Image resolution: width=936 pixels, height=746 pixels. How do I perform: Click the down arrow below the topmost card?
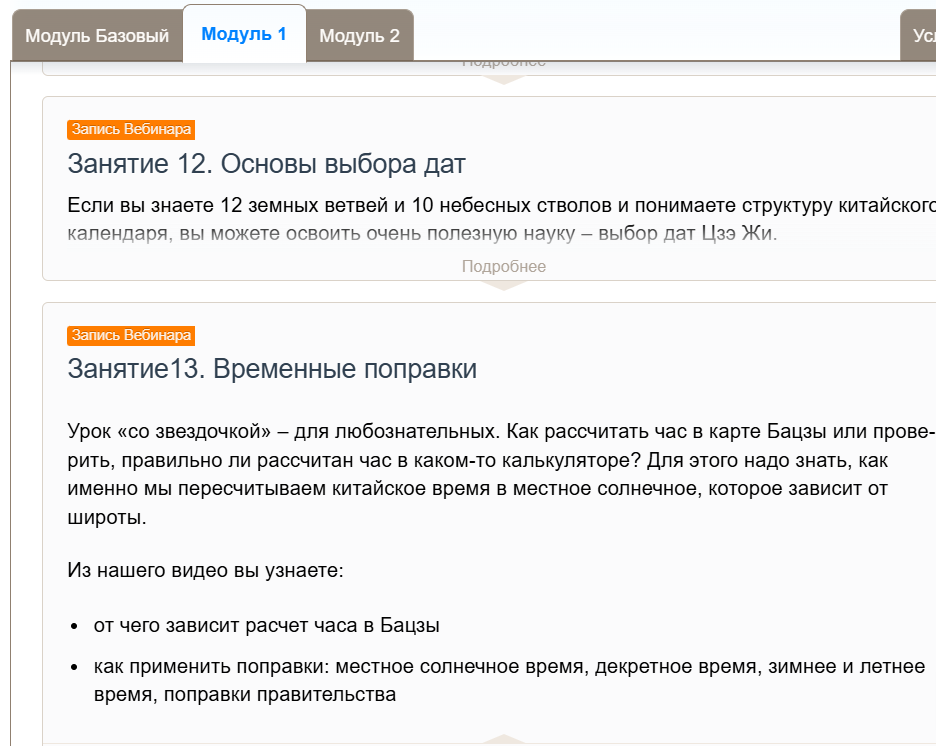503,80
